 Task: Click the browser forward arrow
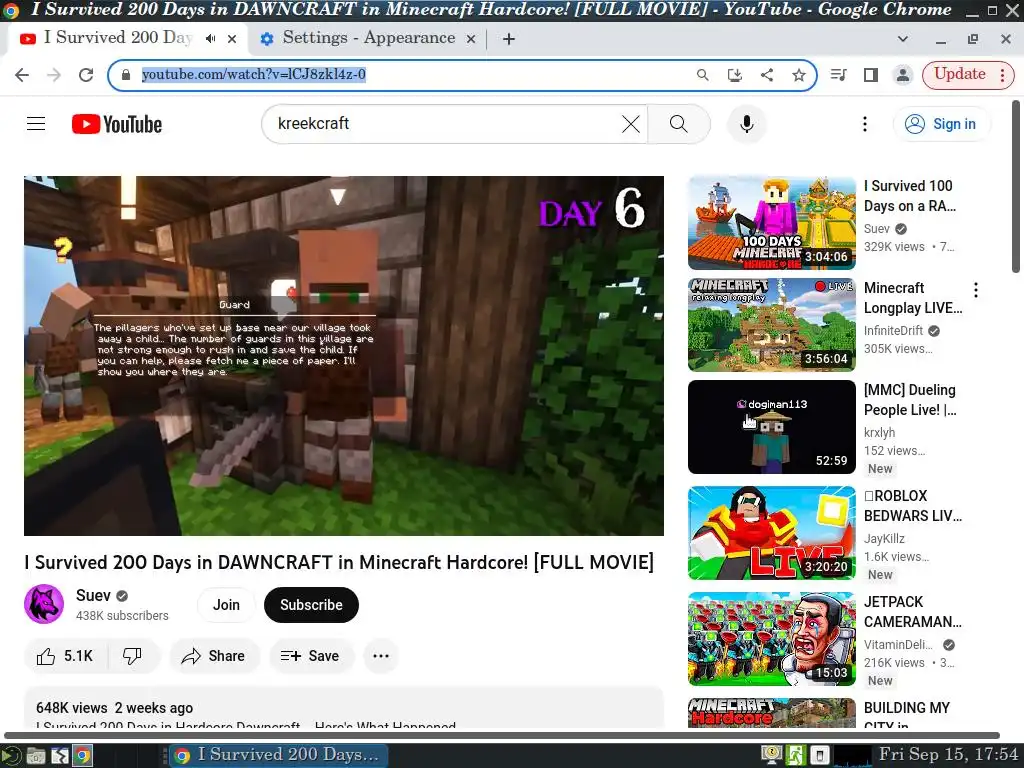(54, 74)
